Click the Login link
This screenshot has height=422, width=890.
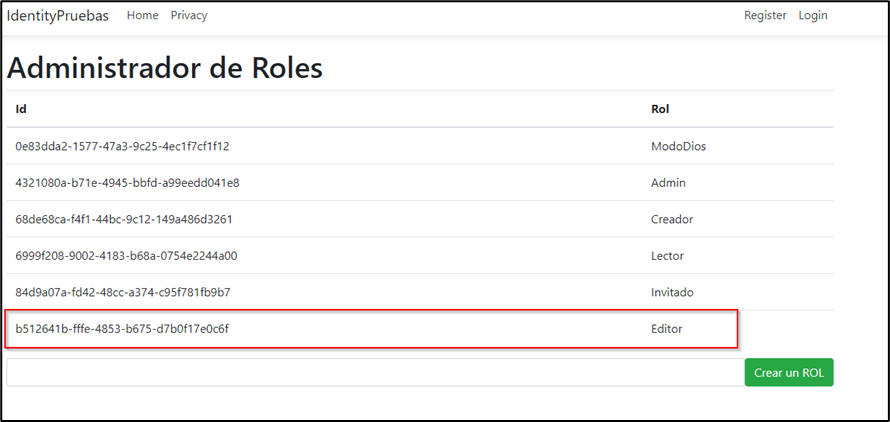tap(813, 16)
